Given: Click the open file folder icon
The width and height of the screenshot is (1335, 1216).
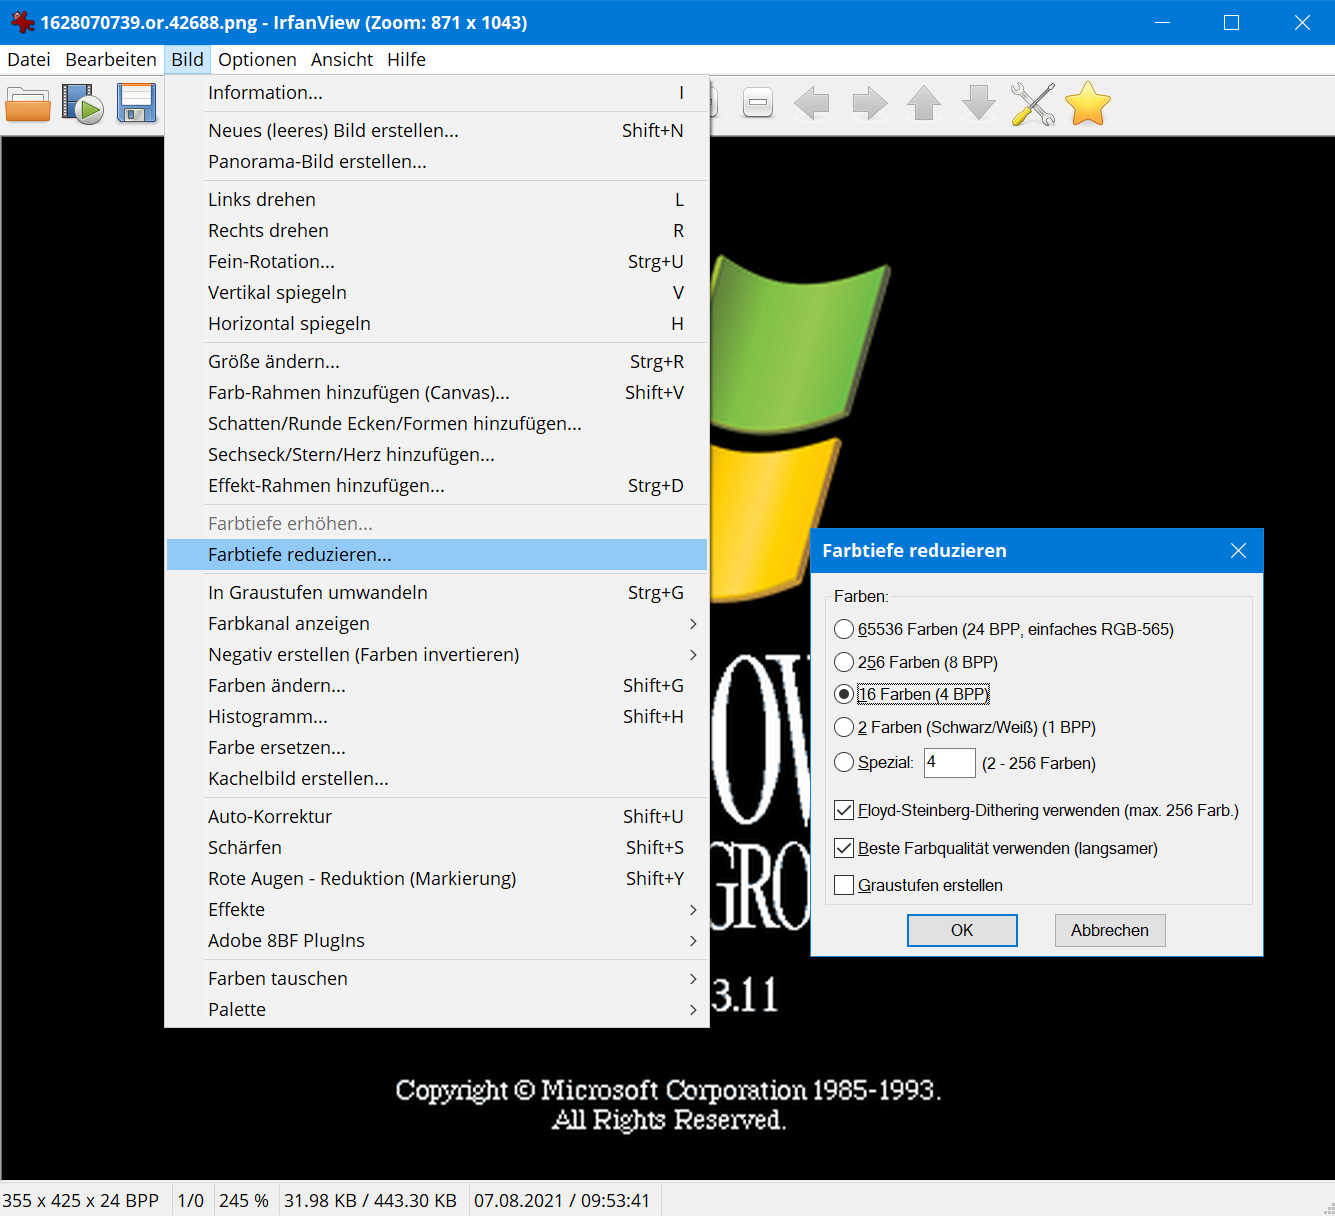Looking at the screenshot, I should click(x=28, y=104).
